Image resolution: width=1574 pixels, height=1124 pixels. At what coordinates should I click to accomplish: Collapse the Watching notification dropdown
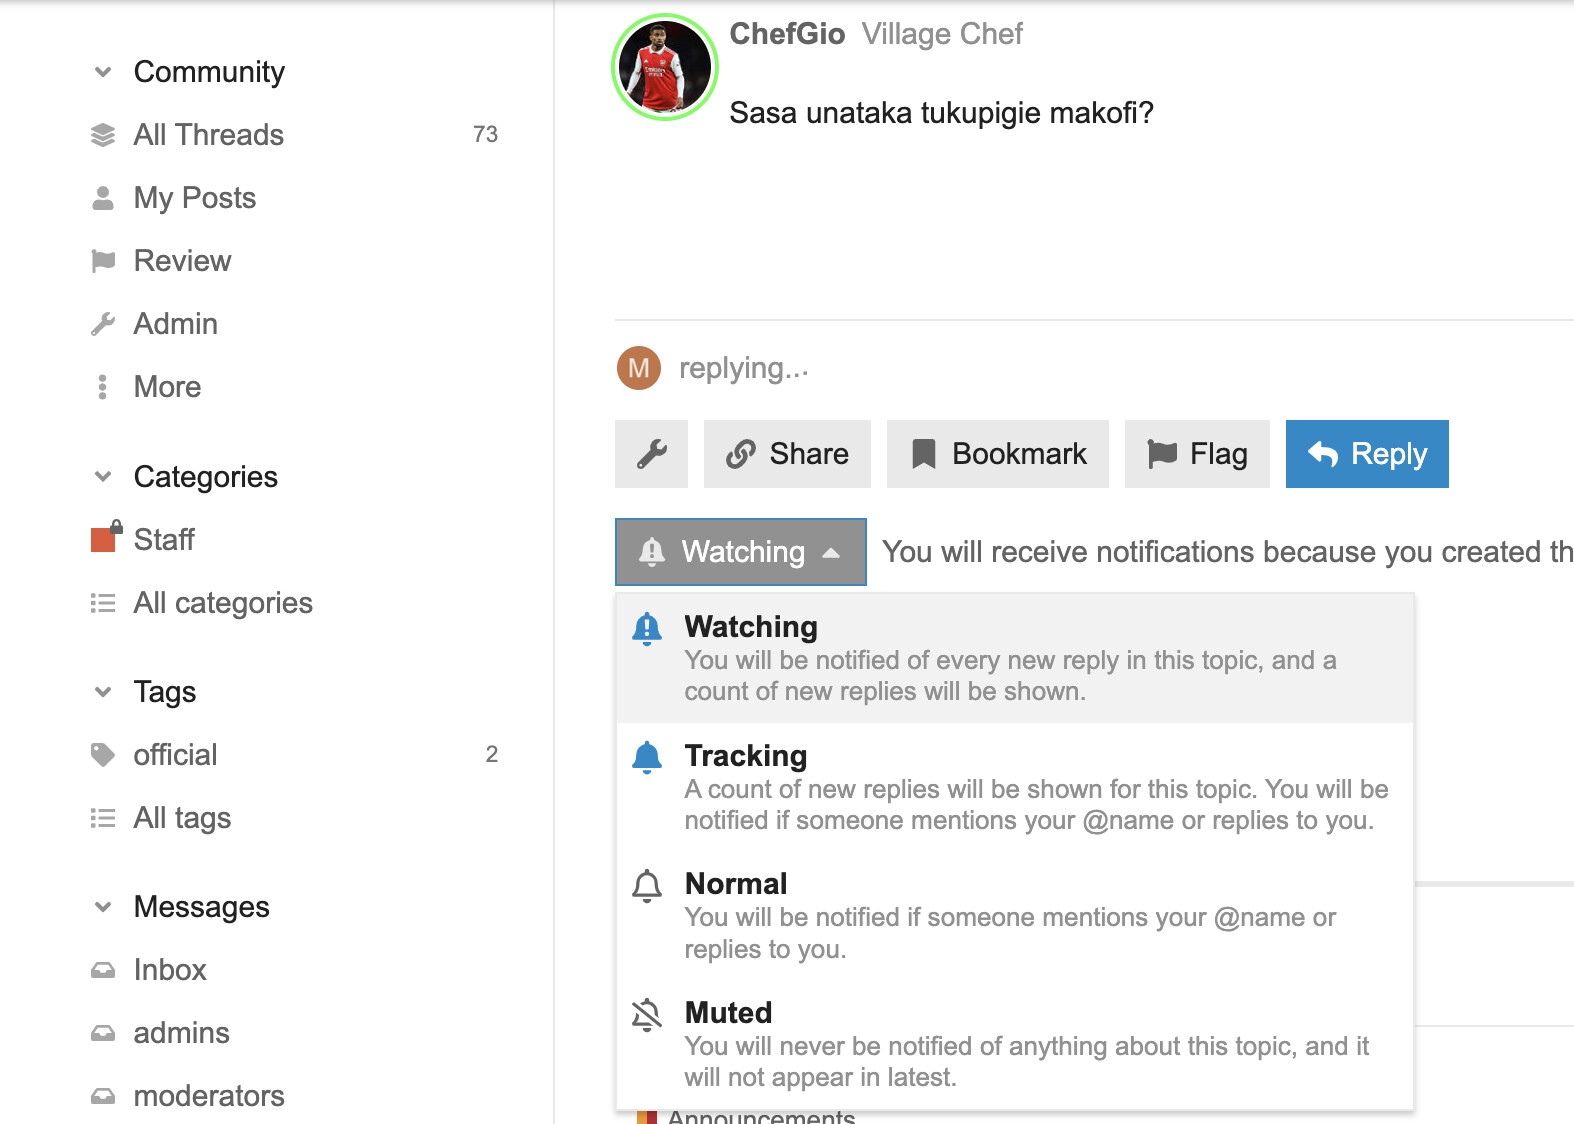pyautogui.click(x=740, y=552)
